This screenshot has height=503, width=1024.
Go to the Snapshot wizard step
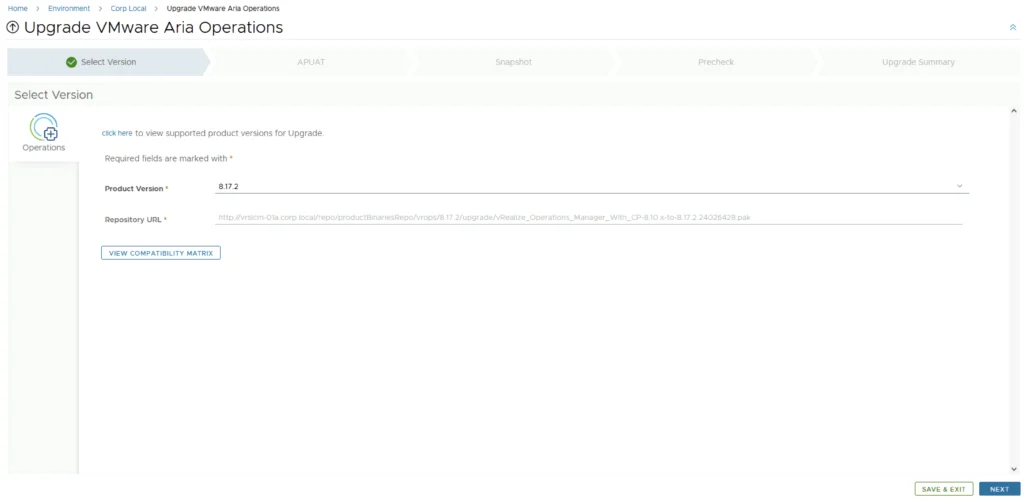513,62
